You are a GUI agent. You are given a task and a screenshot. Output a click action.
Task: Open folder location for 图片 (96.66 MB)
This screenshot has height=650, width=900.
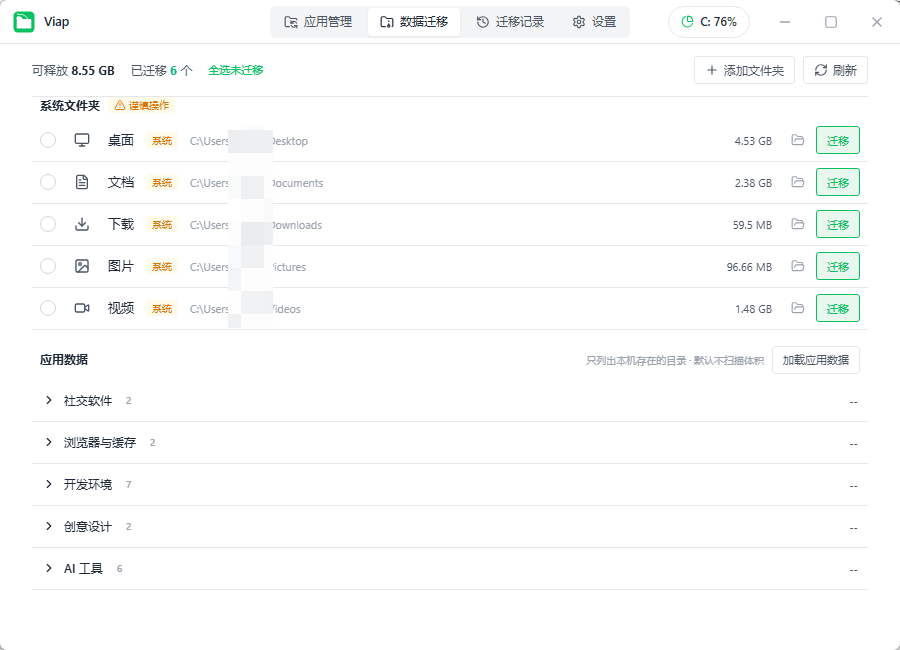pos(797,266)
